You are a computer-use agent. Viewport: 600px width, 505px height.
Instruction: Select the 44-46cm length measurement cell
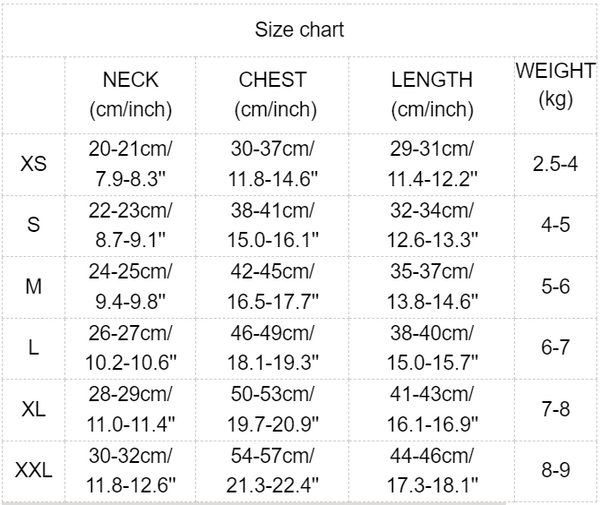(x=432, y=471)
